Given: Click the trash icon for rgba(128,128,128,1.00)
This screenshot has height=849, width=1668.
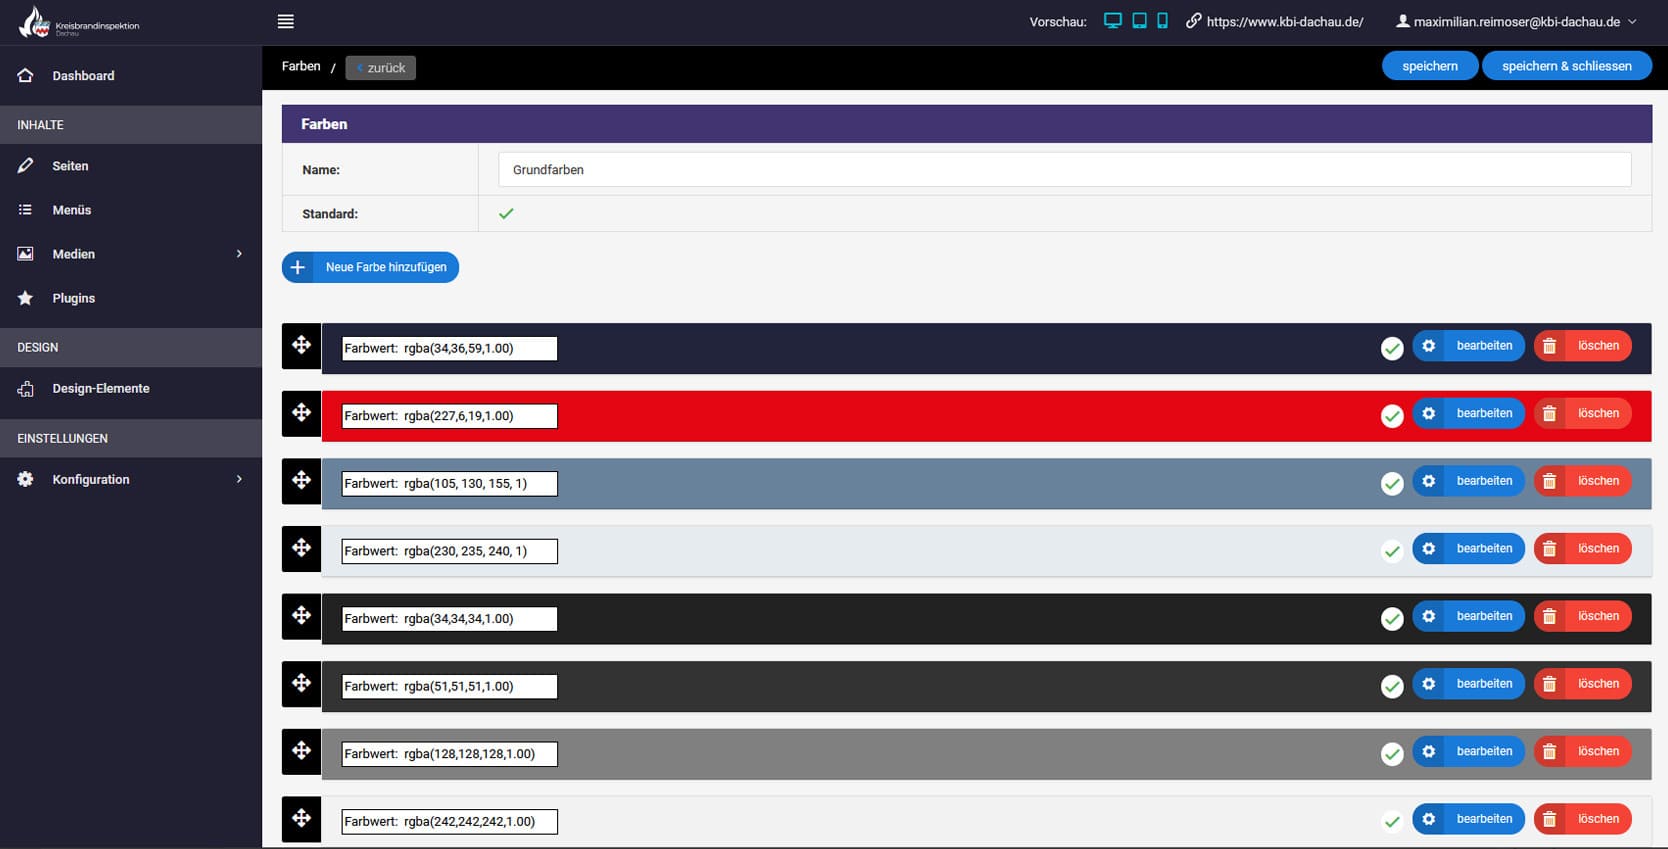Looking at the screenshot, I should tap(1549, 752).
